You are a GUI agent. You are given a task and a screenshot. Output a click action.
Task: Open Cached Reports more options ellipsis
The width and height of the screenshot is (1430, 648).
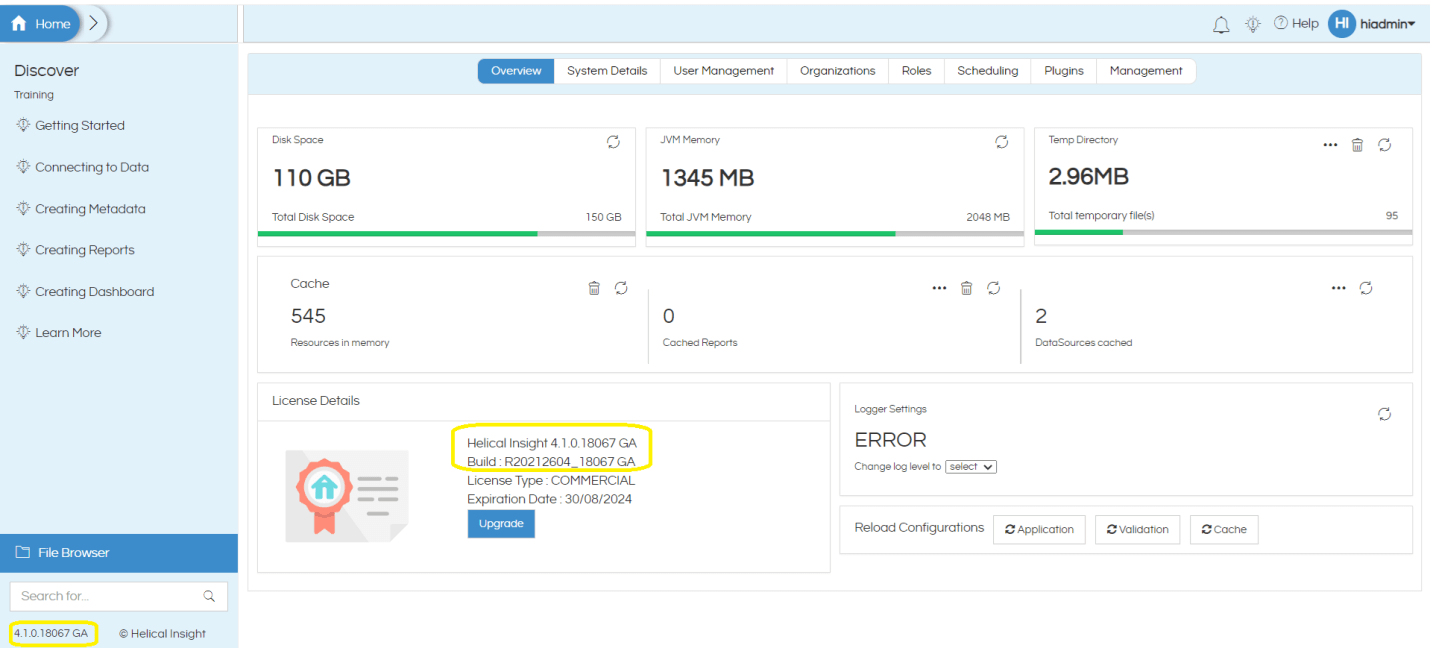tap(939, 288)
